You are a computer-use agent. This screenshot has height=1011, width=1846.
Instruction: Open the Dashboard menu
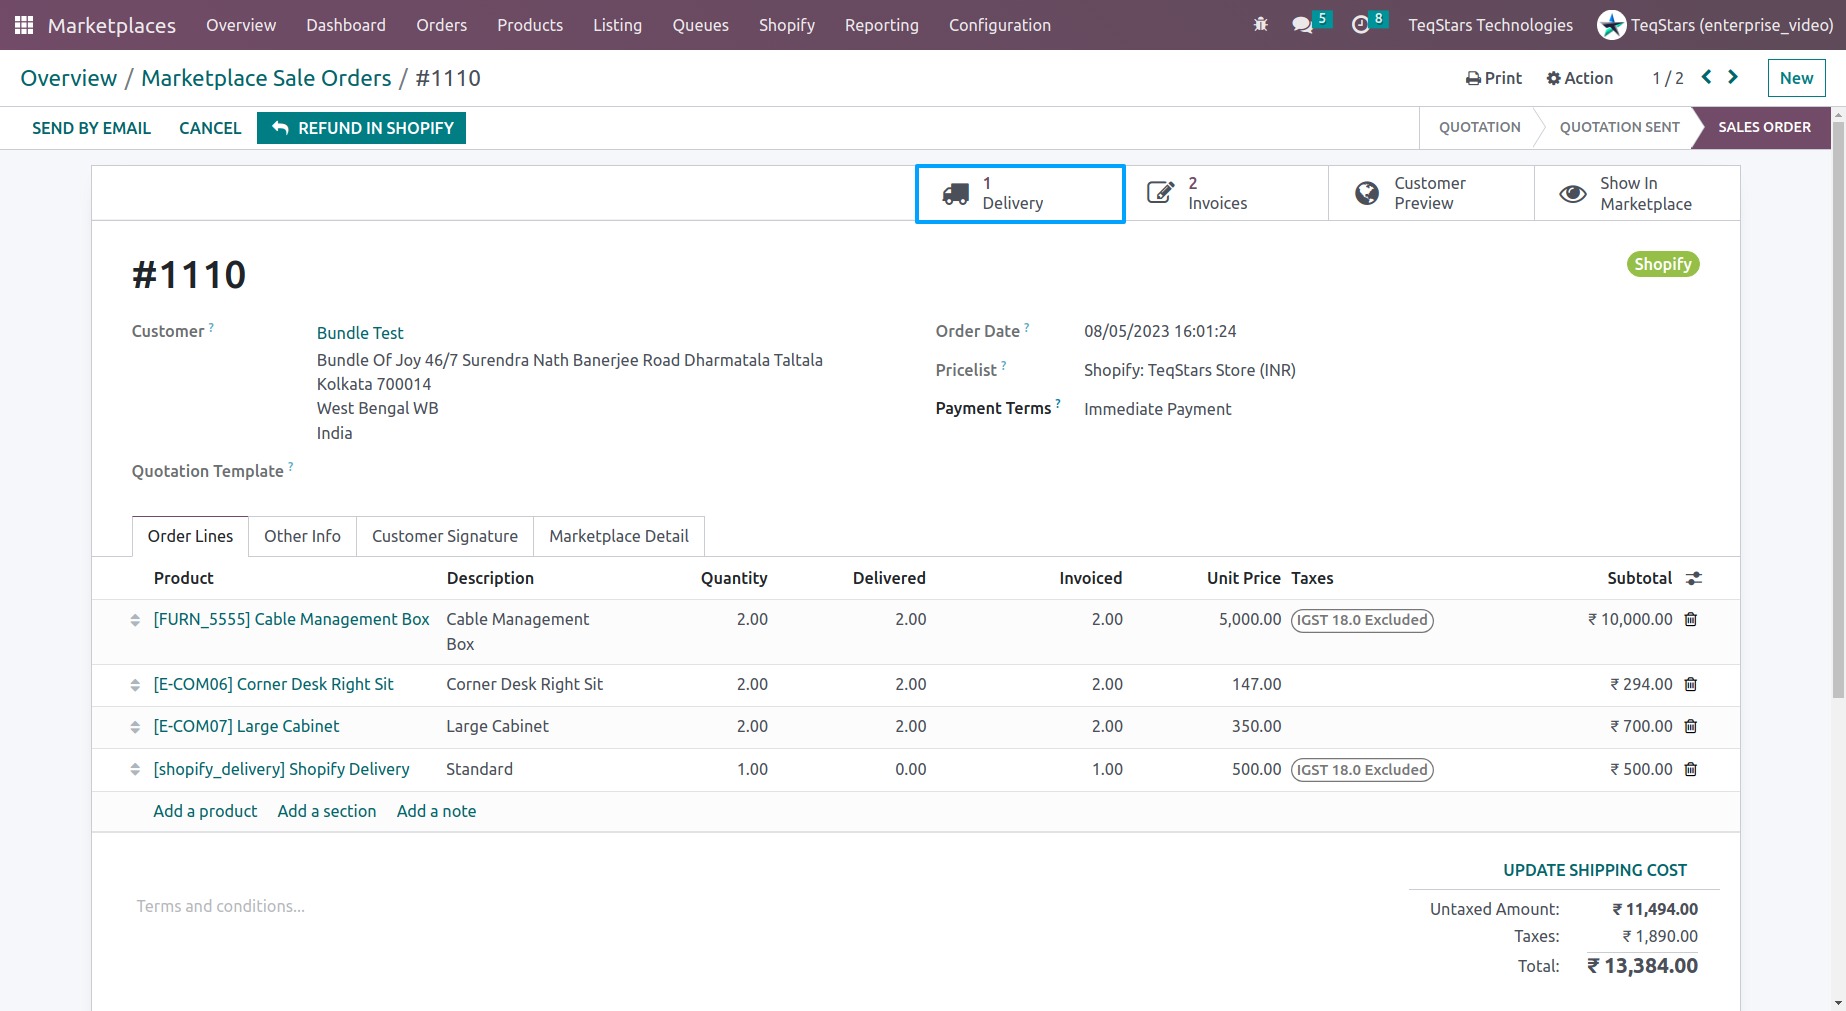[346, 25]
